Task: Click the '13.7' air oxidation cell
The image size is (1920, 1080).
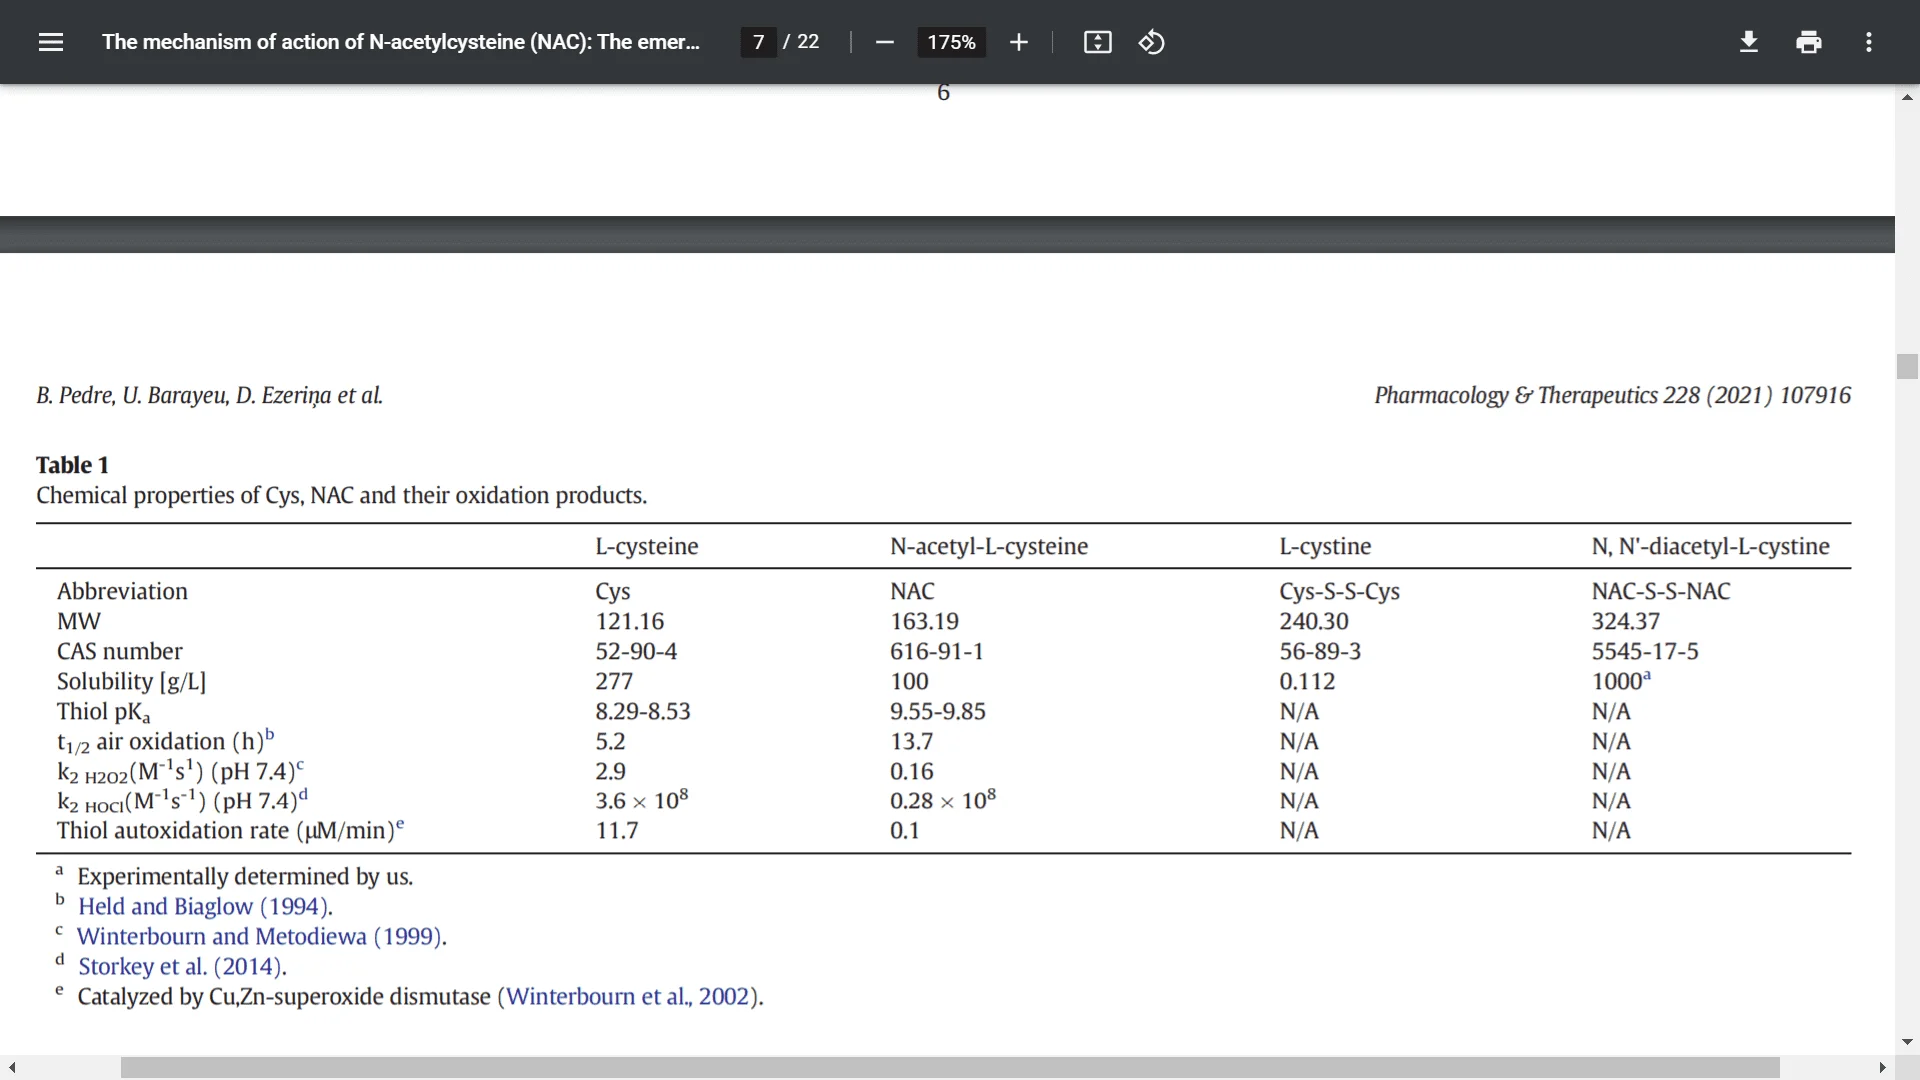Action: [911, 741]
